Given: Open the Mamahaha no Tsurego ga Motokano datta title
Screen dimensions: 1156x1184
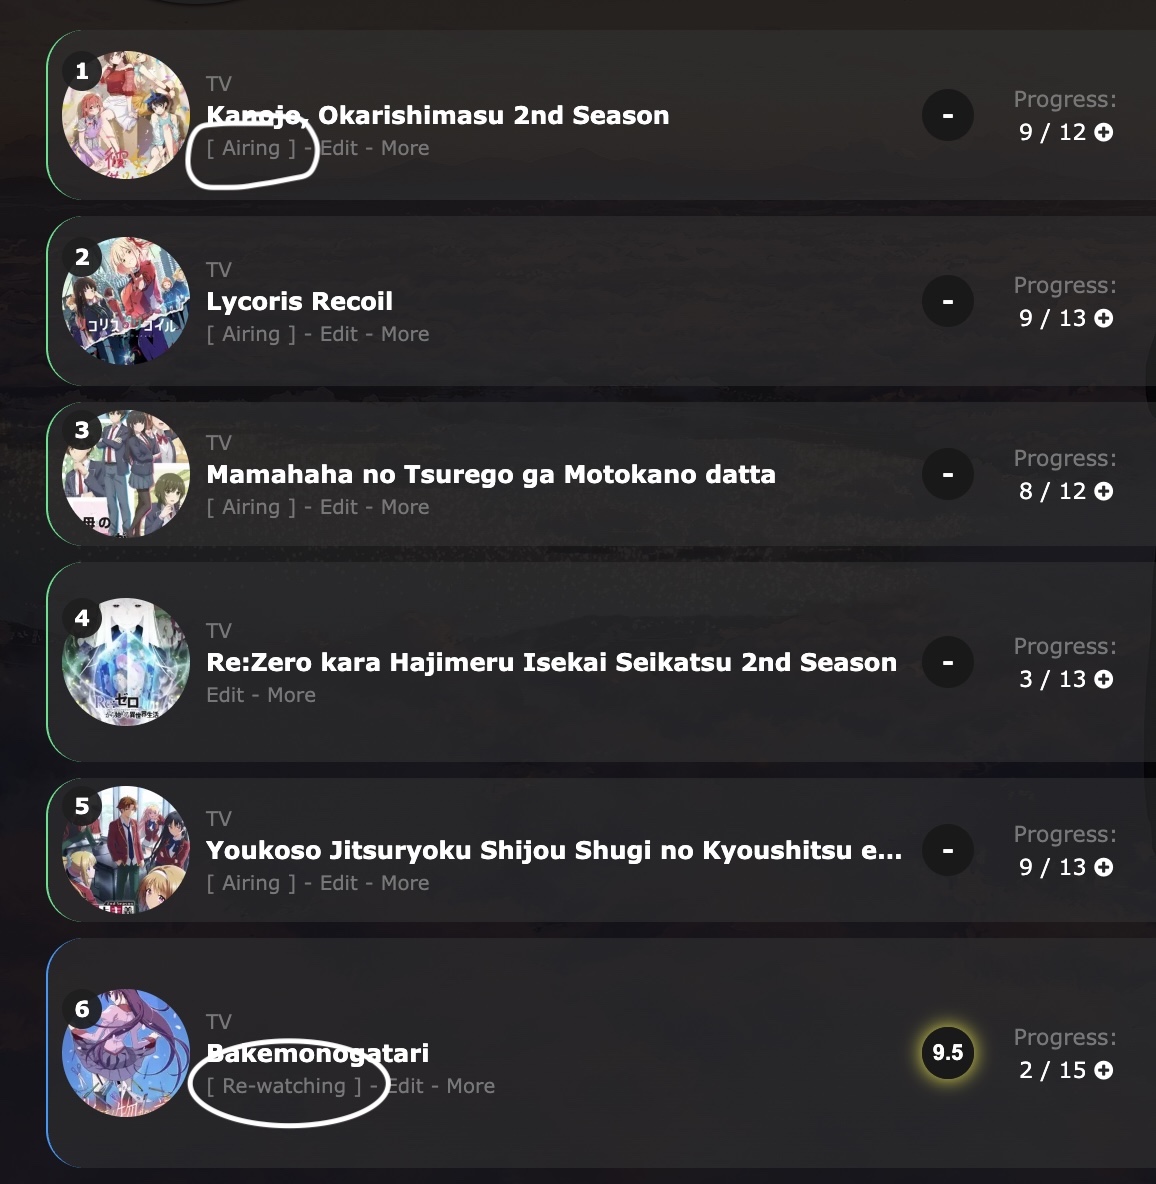Looking at the screenshot, I should click(491, 474).
